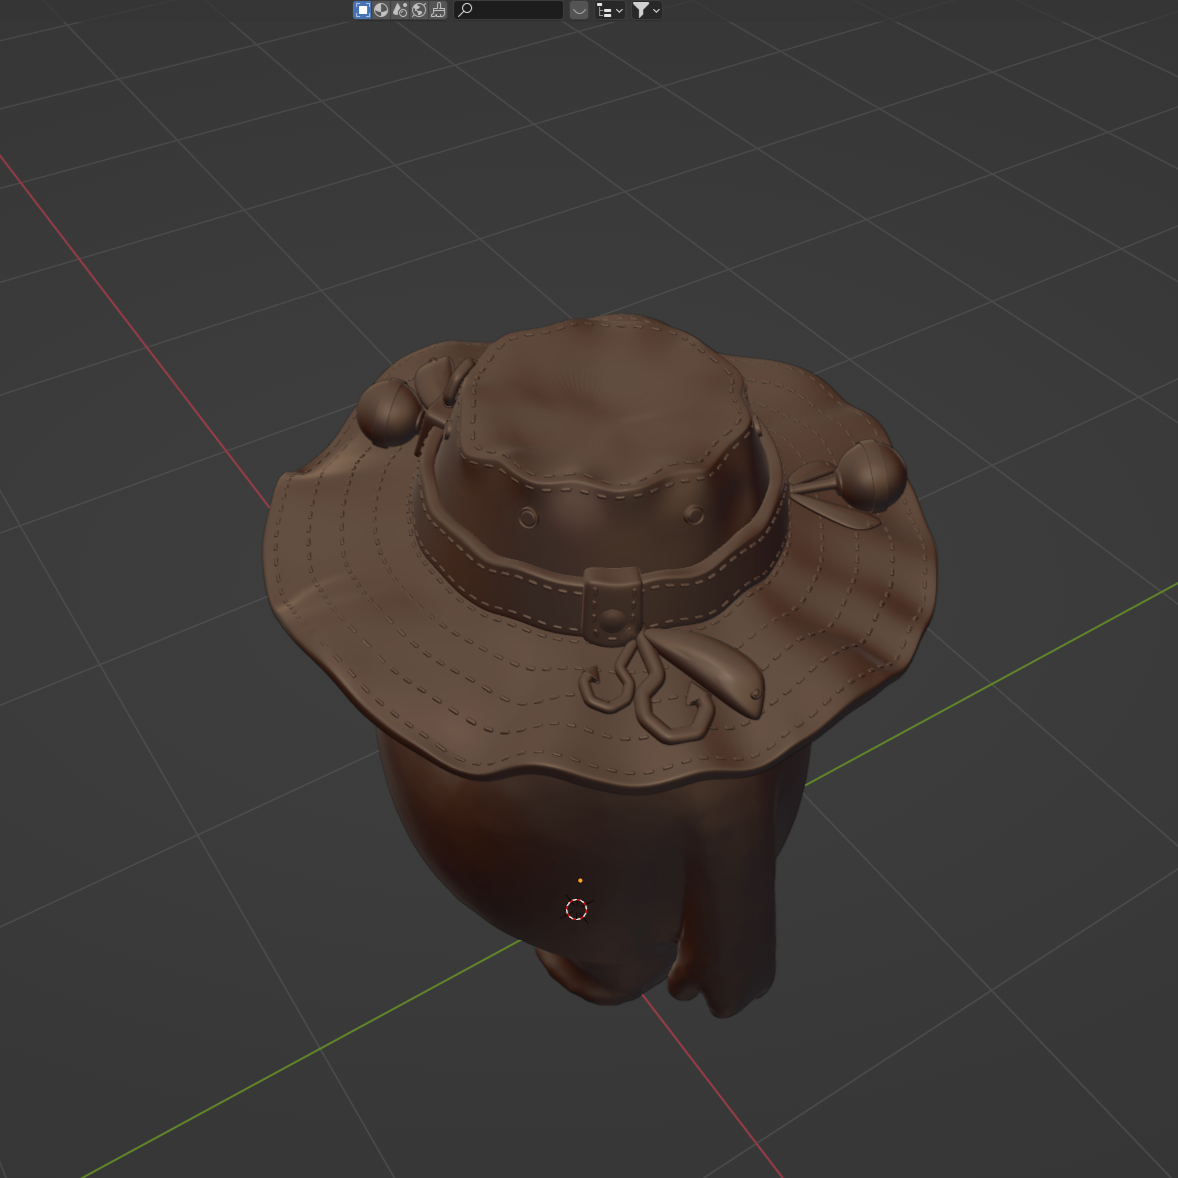Click the hierarchy display mode icon
1178x1178 pixels.
click(604, 10)
